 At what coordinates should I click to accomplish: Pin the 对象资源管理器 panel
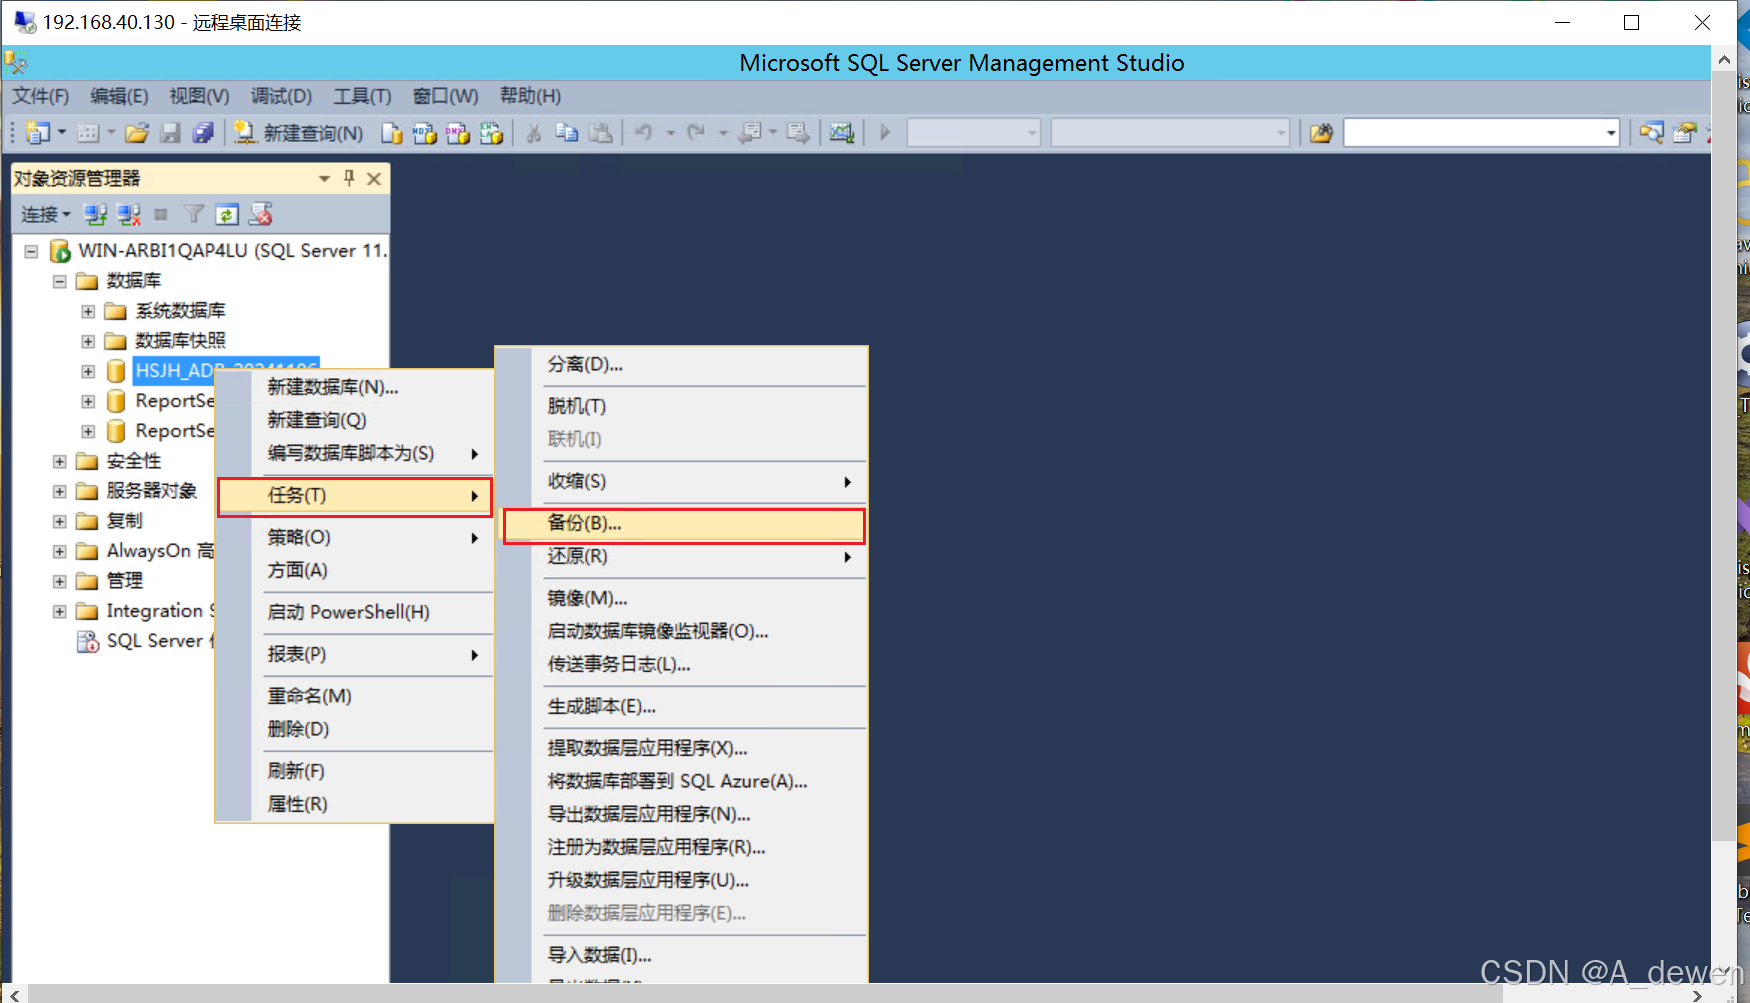[349, 178]
